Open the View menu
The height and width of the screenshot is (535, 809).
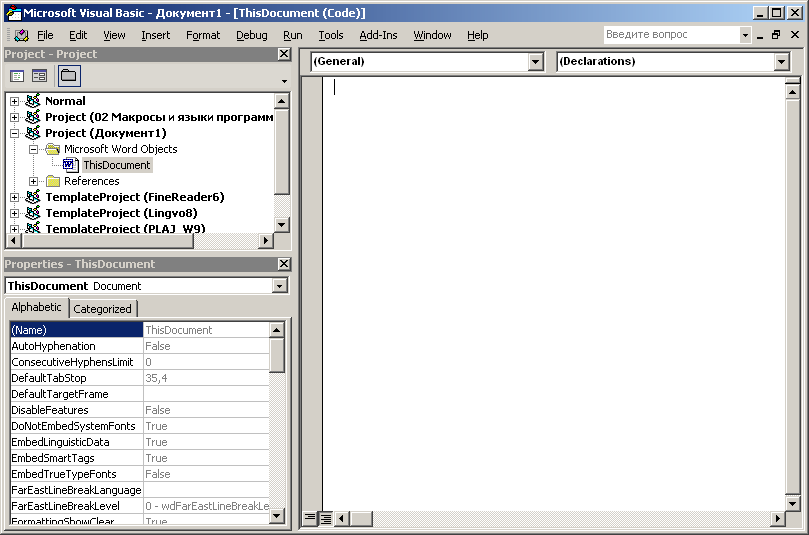click(x=114, y=35)
